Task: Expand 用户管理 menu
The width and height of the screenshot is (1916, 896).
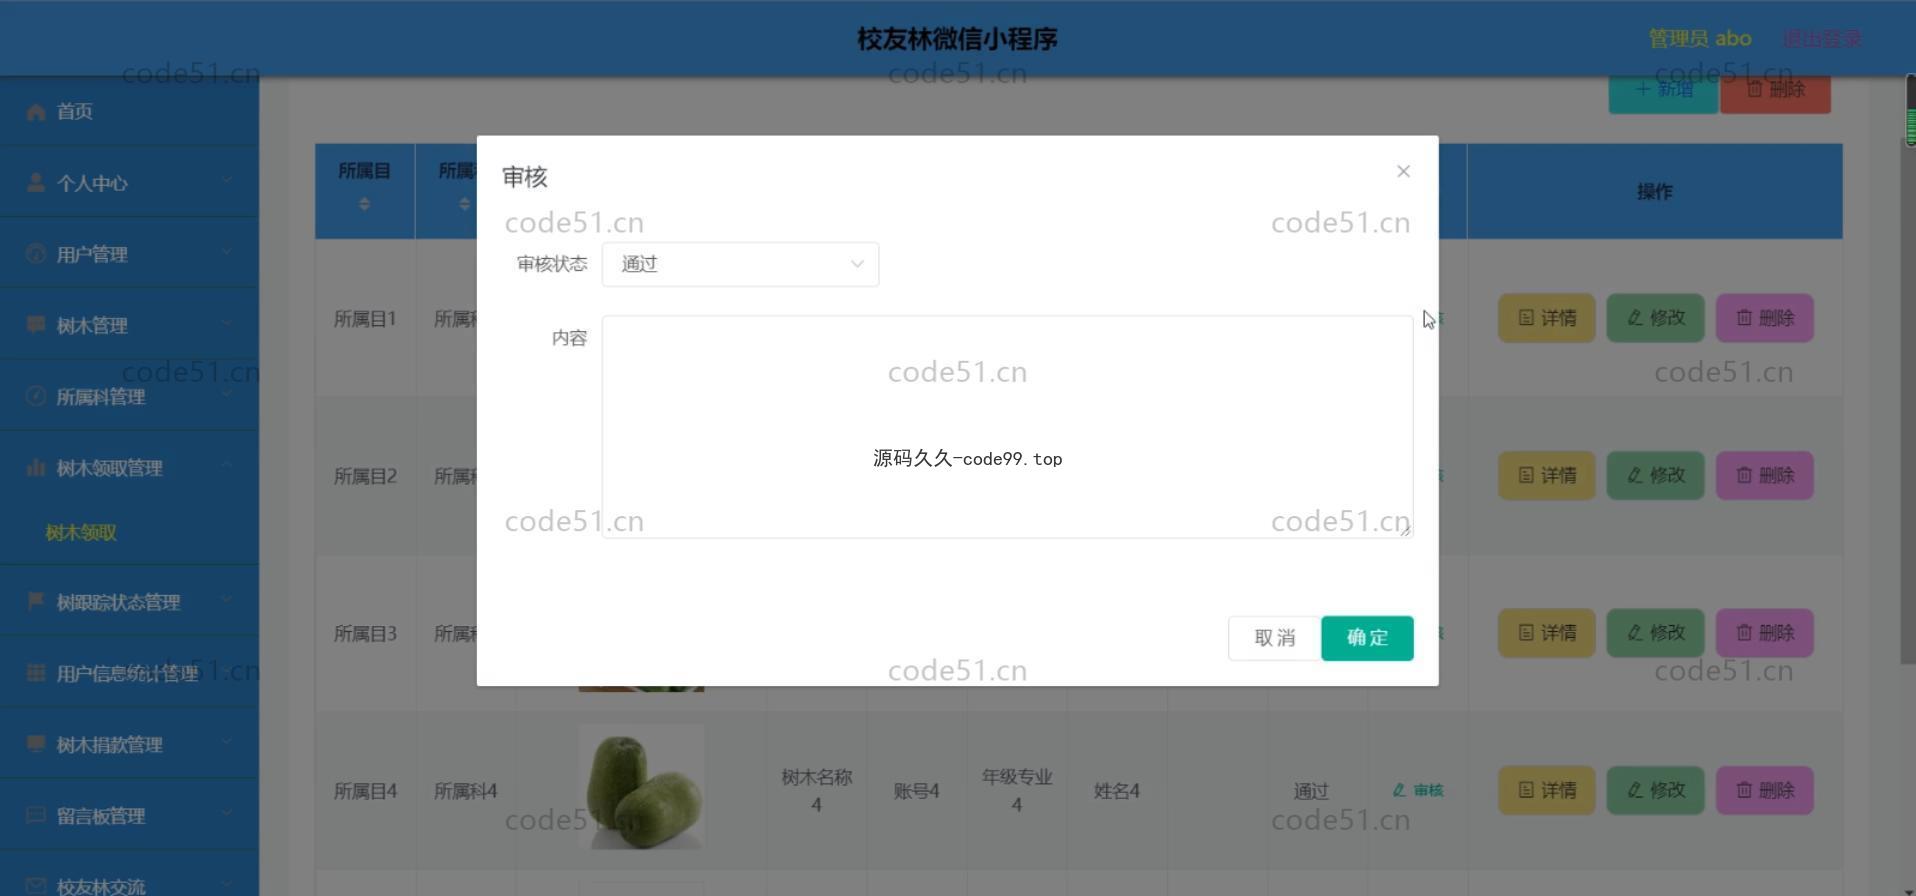Action: 129,254
